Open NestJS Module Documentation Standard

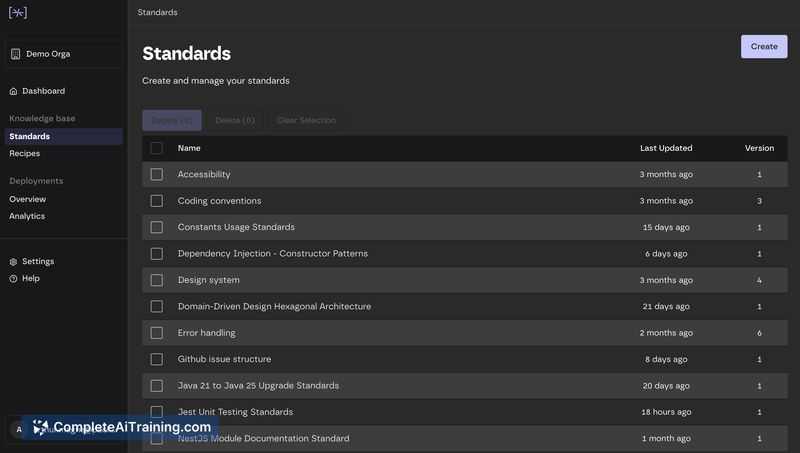click(x=264, y=439)
